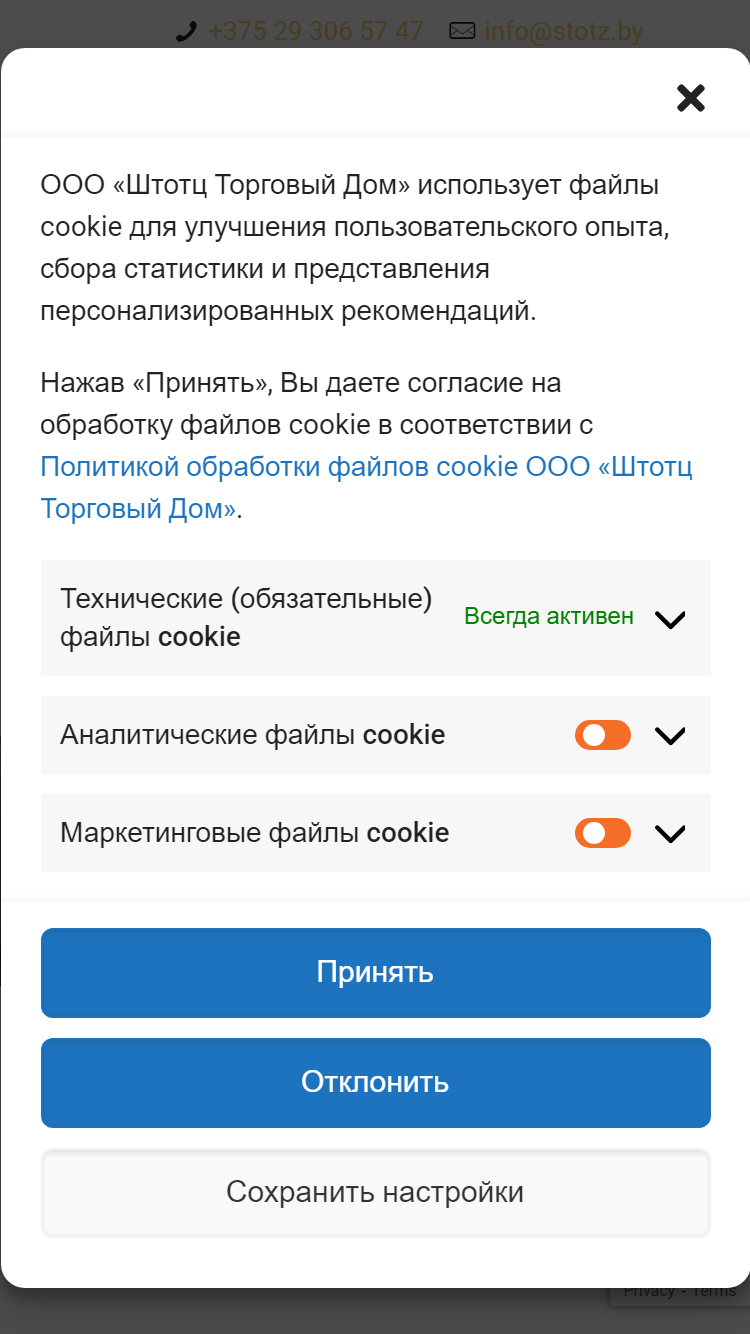Viewport: 750px width, 1334px height.
Task: Expand the Аналитические файлы cookie chevron
Action: tap(669, 736)
